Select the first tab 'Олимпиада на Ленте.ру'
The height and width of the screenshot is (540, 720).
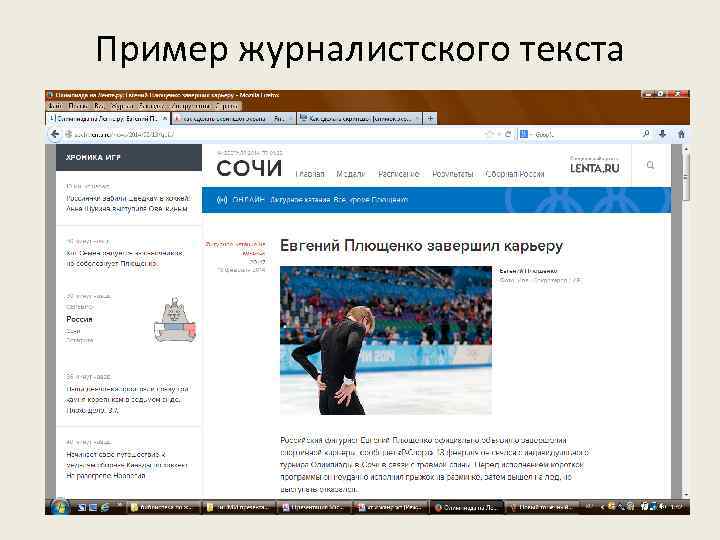[108, 118]
